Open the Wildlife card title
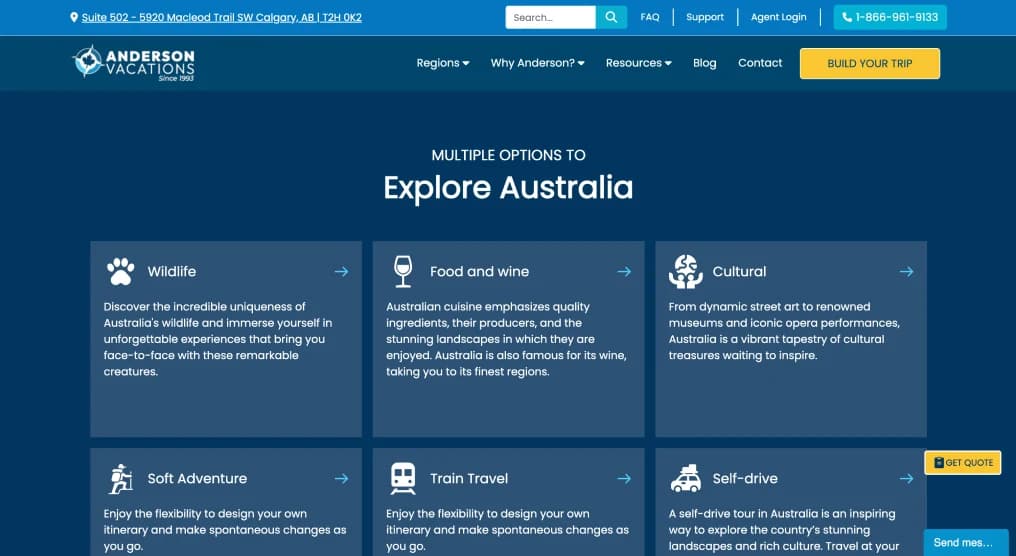 172,272
